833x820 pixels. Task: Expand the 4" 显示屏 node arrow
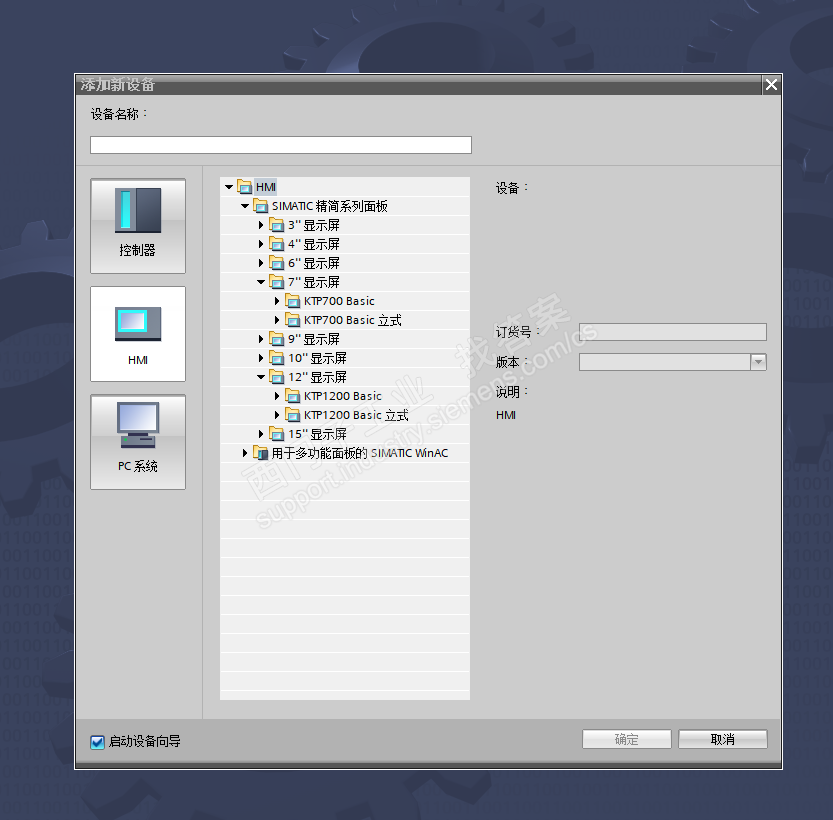(x=261, y=244)
